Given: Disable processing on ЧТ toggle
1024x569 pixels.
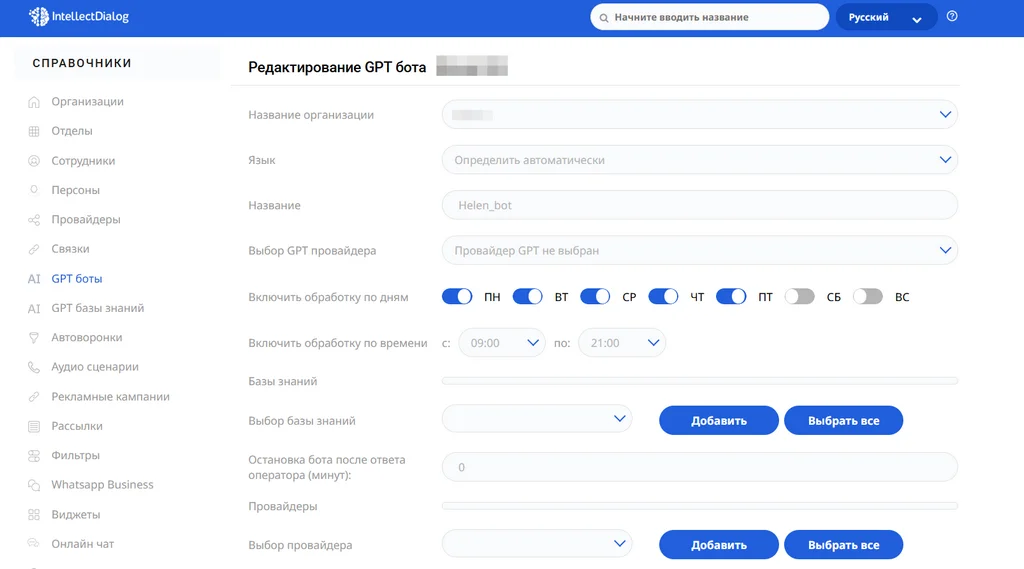Looking at the screenshot, I should (x=664, y=297).
